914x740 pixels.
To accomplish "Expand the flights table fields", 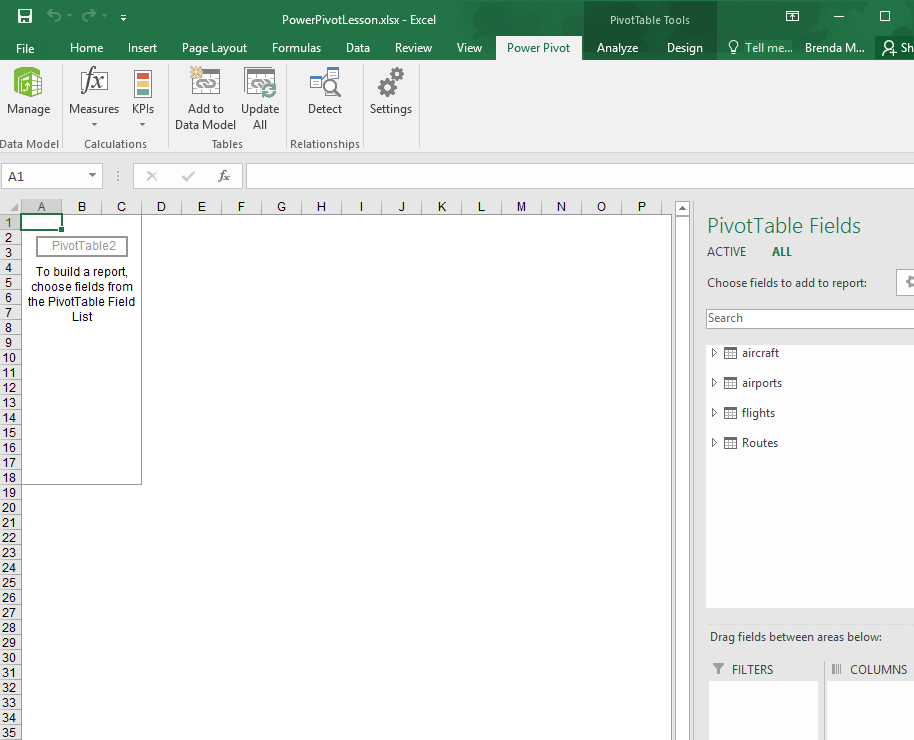I will (x=714, y=413).
